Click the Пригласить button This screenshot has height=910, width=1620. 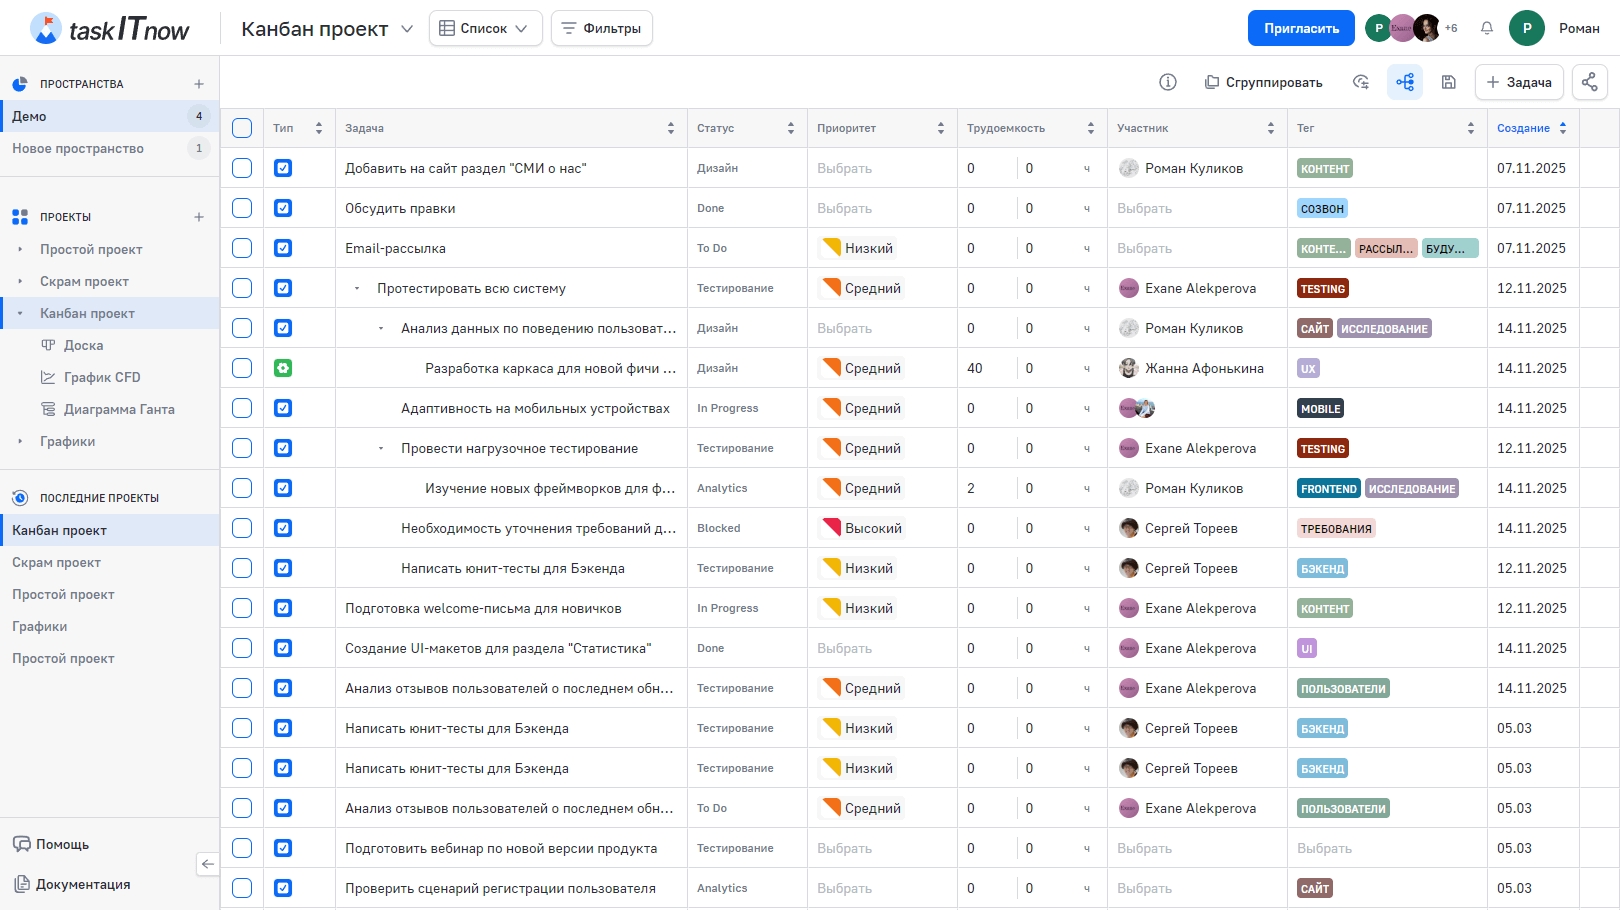[x=1300, y=28]
